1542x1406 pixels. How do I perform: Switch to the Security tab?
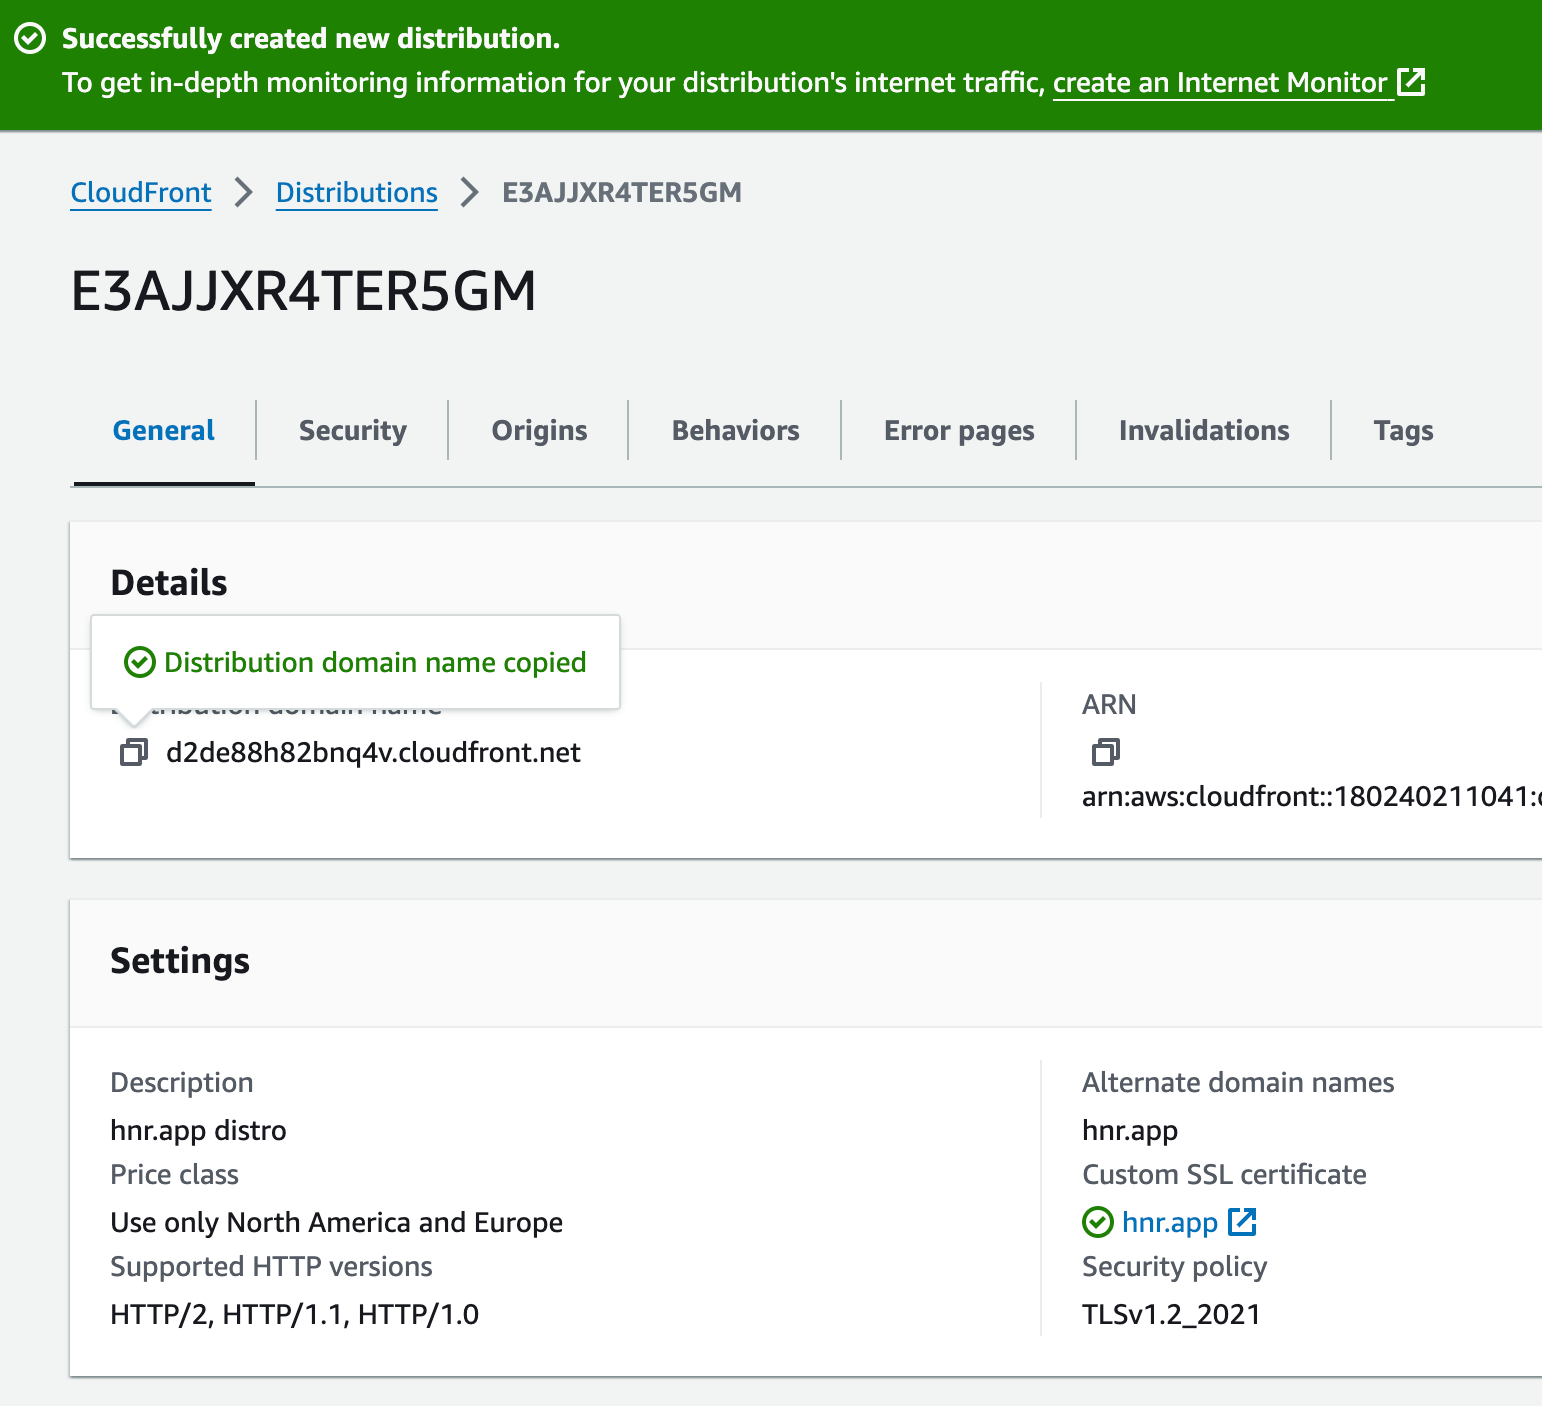click(353, 431)
